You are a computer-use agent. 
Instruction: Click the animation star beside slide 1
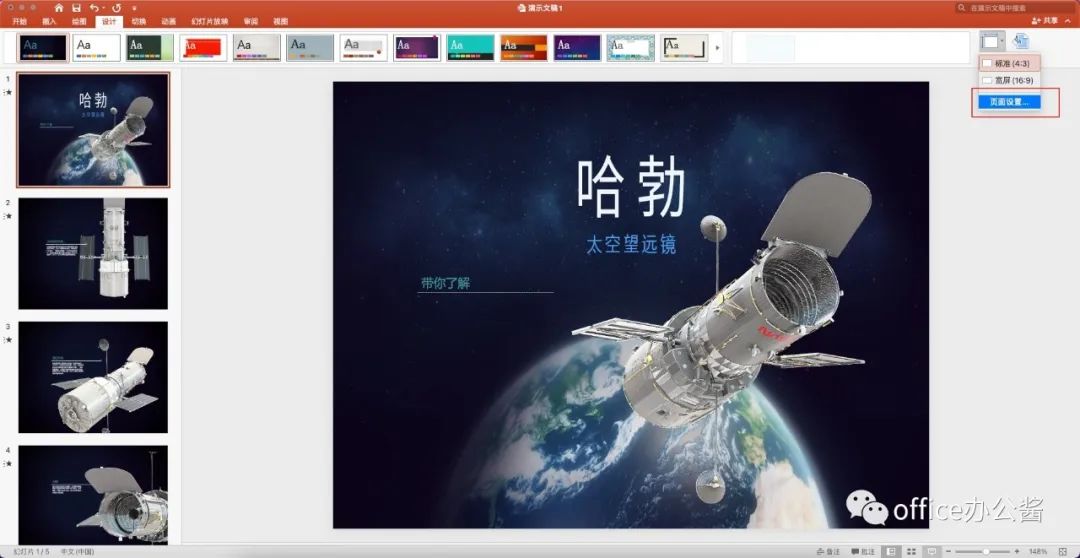click(x=8, y=92)
